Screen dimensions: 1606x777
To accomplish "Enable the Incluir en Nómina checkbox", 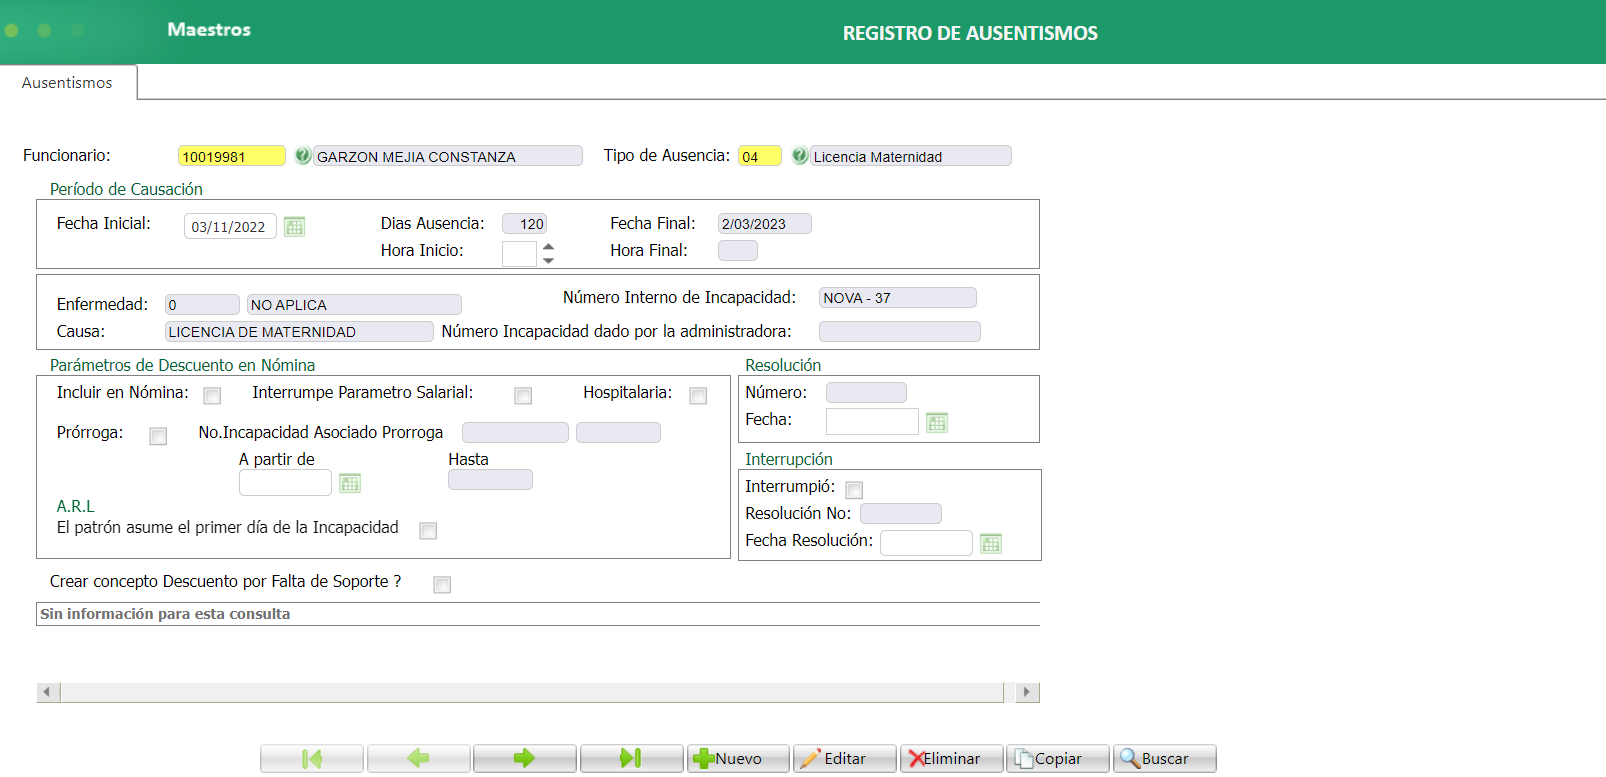I will [x=212, y=396].
